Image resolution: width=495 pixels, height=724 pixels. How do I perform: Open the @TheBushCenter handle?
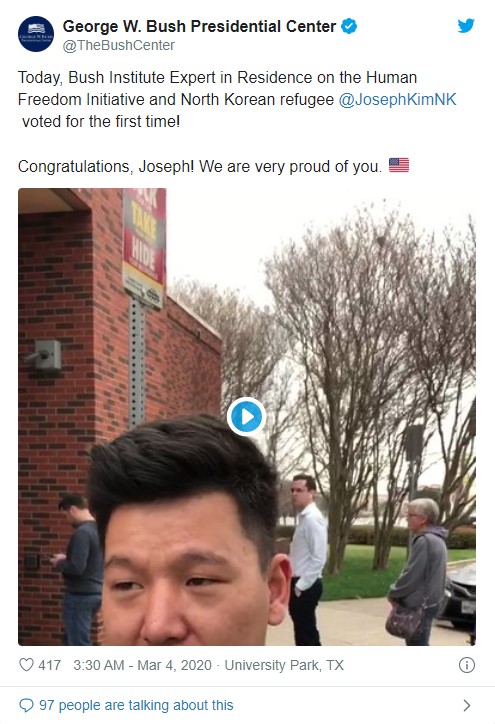click(119, 45)
